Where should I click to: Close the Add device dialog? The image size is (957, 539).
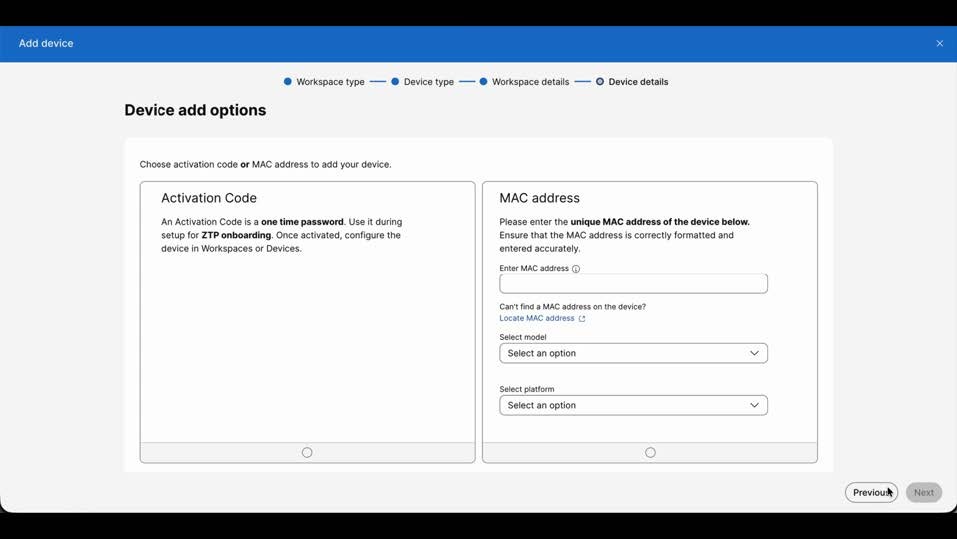click(939, 43)
